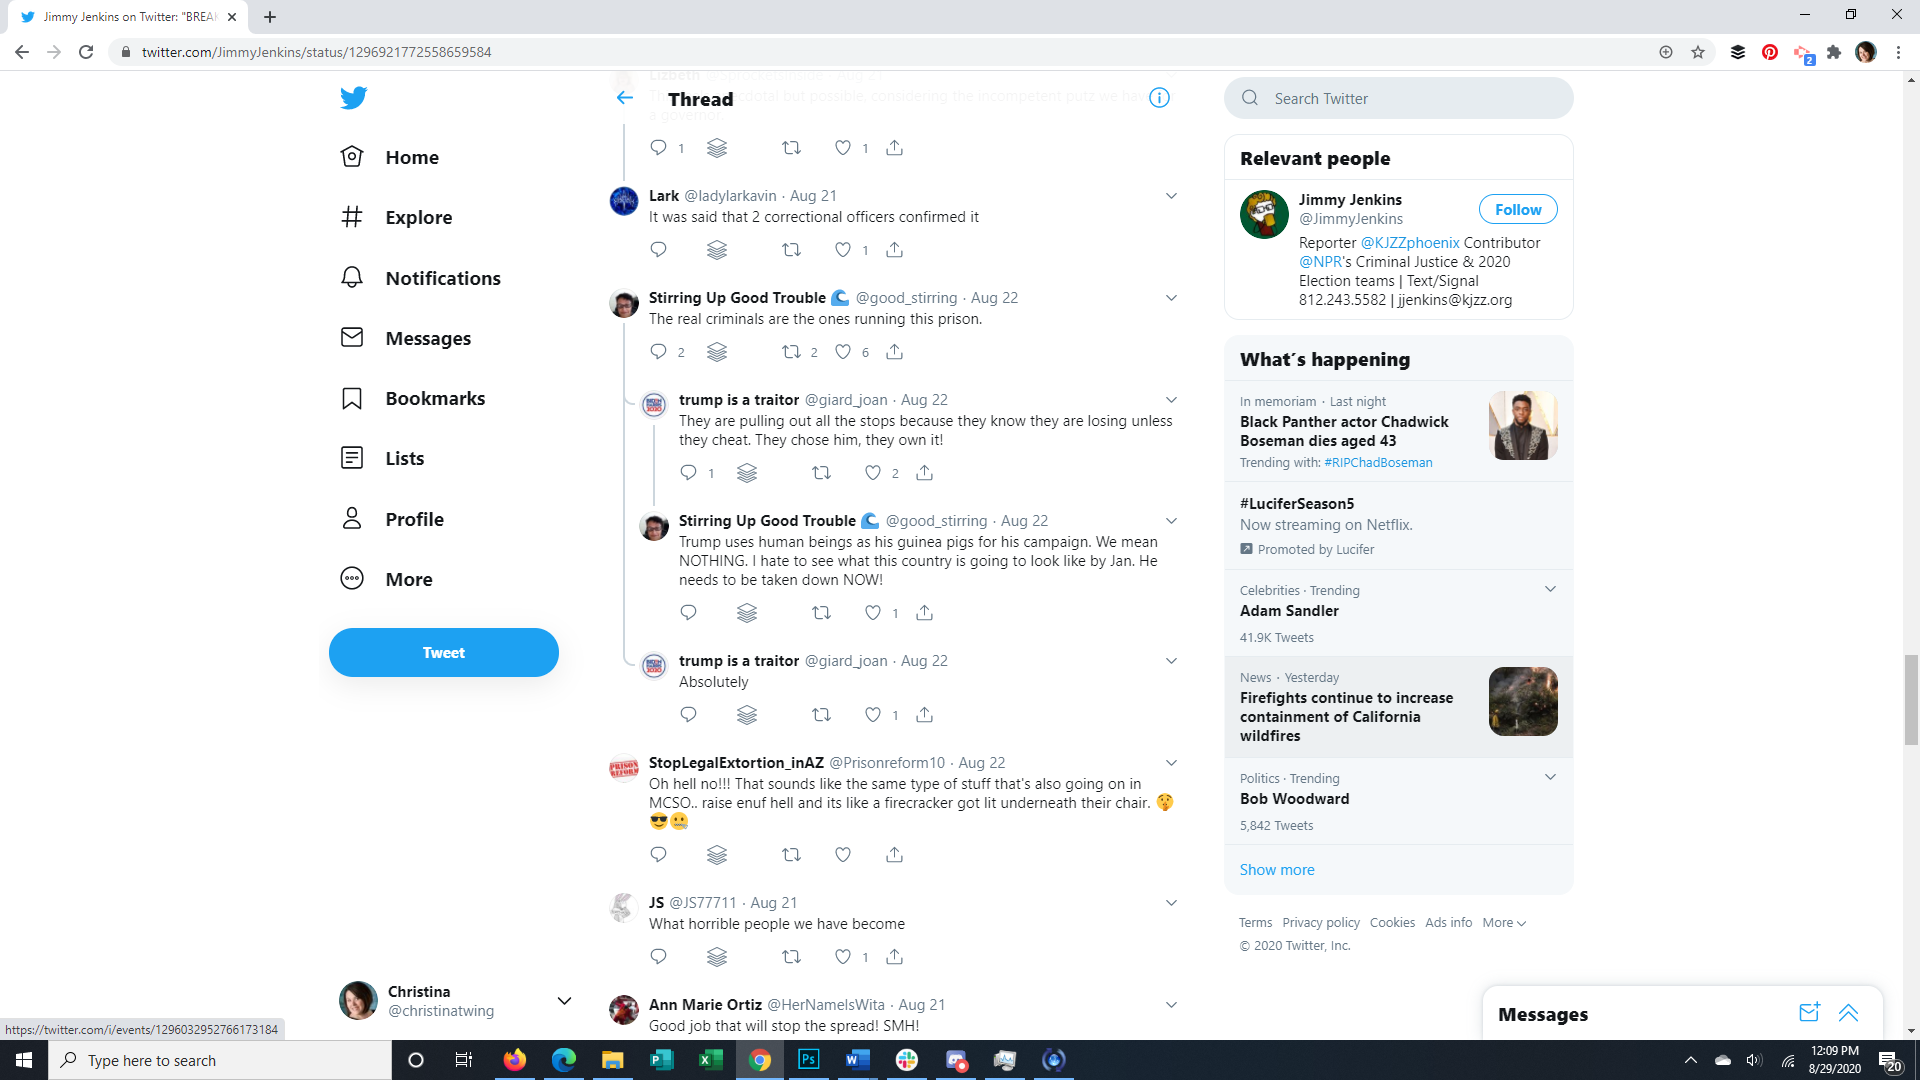
Task: Reply to StopLegalExtortion_inAZ tweet
Action: point(658,855)
